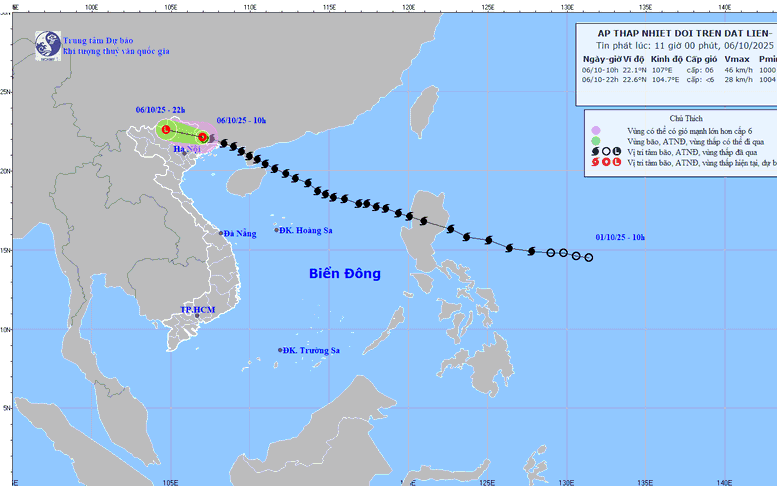Screen dimensions: 777x486
Task: Click the Biển Đông sea label
Action: coord(344,273)
